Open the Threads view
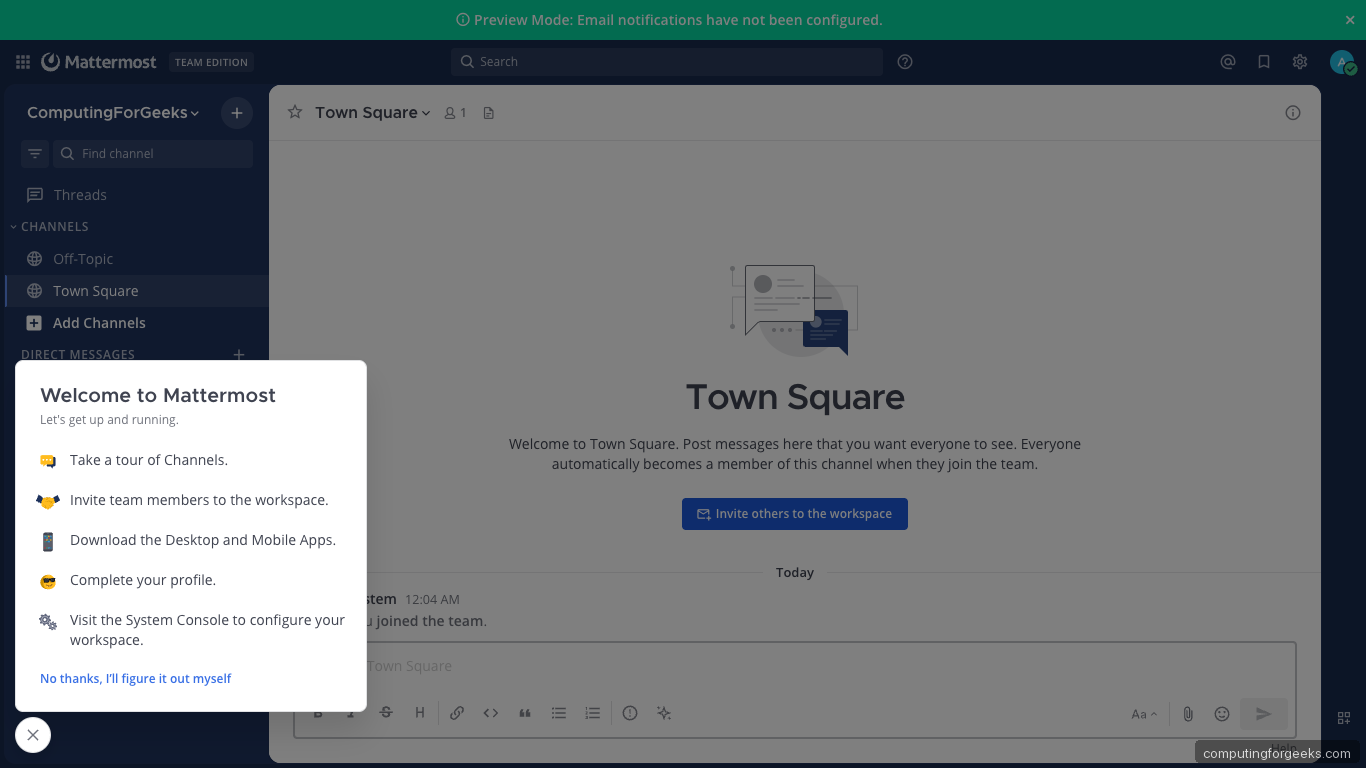Viewport: 1366px width, 768px height. [x=80, y=194]
